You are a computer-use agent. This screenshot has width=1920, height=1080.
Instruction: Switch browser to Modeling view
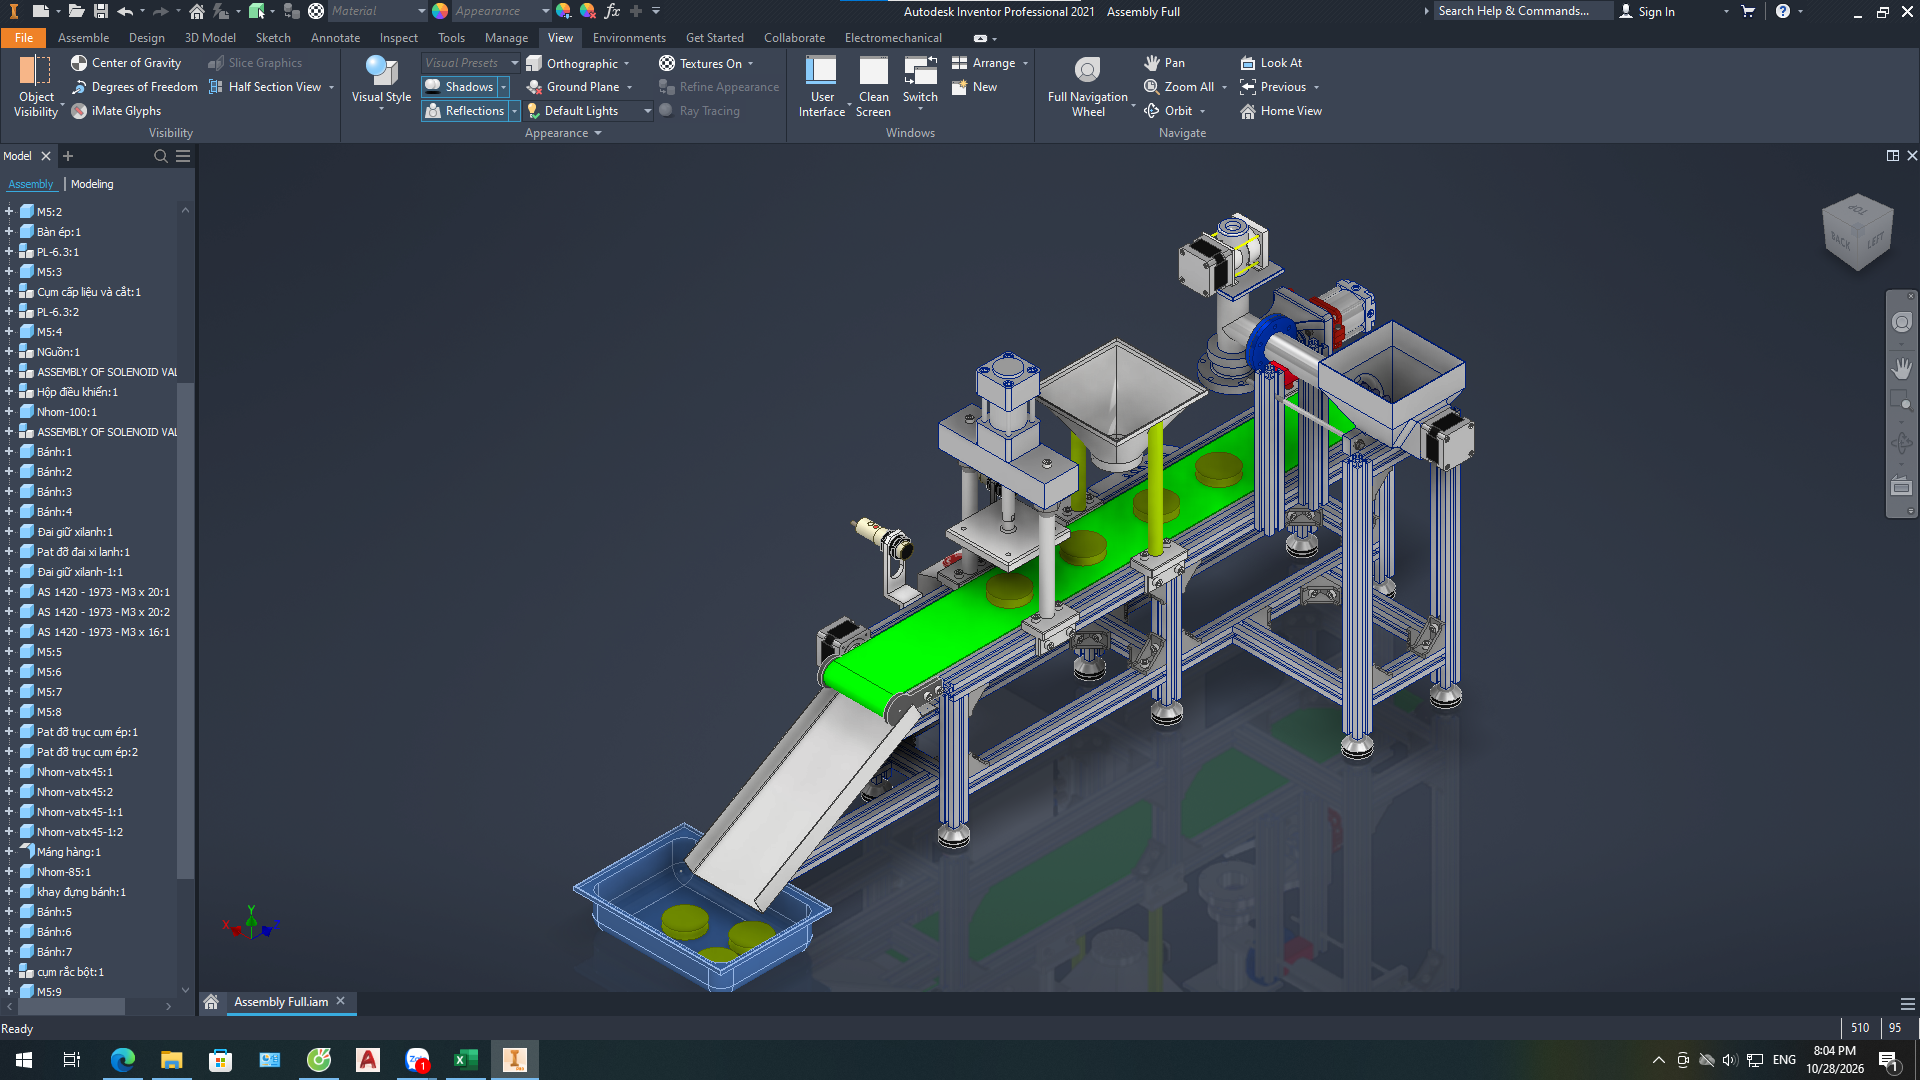tap(92, 184)
